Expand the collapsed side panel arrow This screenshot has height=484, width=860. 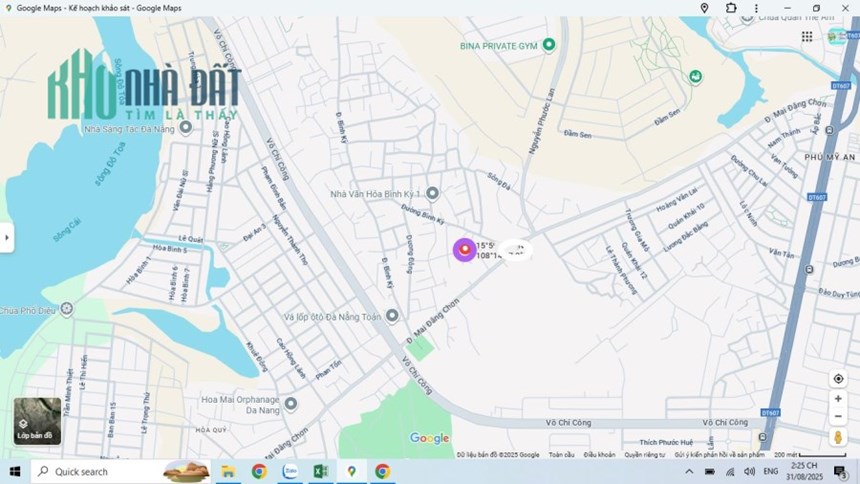pyautogui.click(x=7, y=238)
